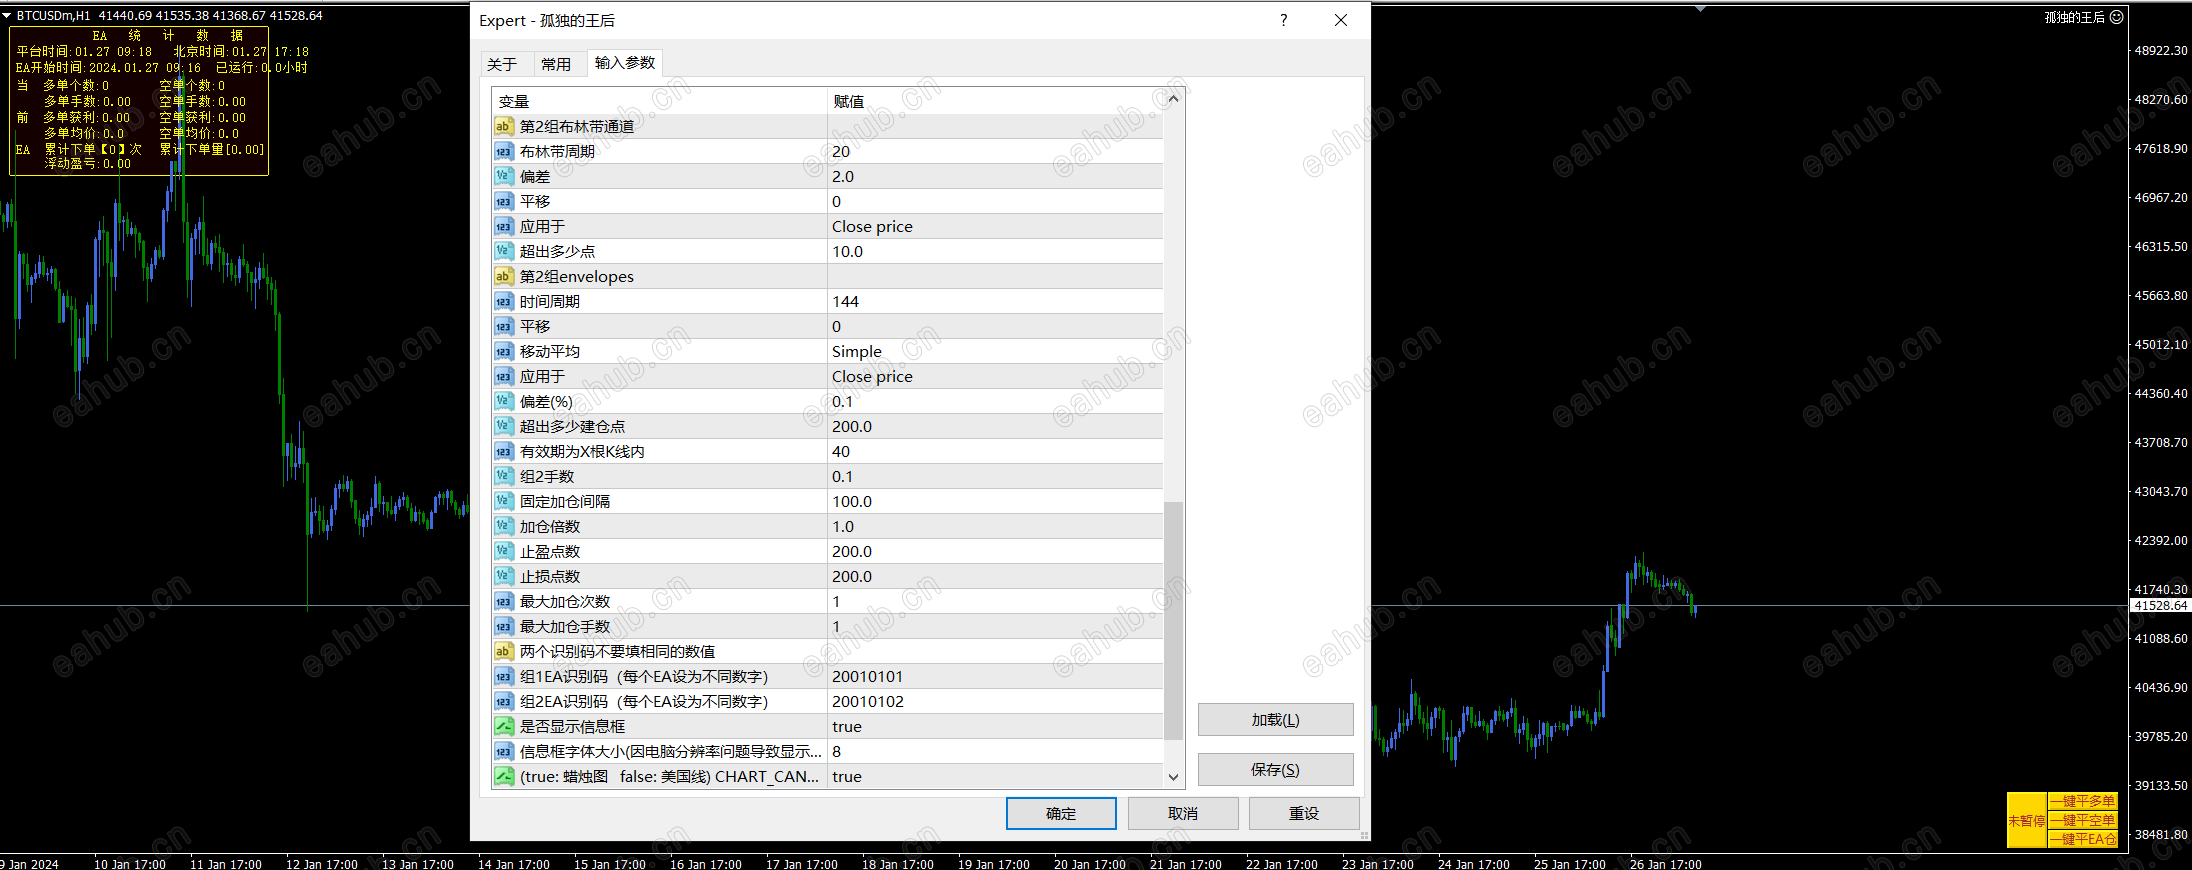The width and height of the screenshot is (2192, 870).
Task: Click the string icon for 第2组envelopes
Action: (x=503, y=277)
